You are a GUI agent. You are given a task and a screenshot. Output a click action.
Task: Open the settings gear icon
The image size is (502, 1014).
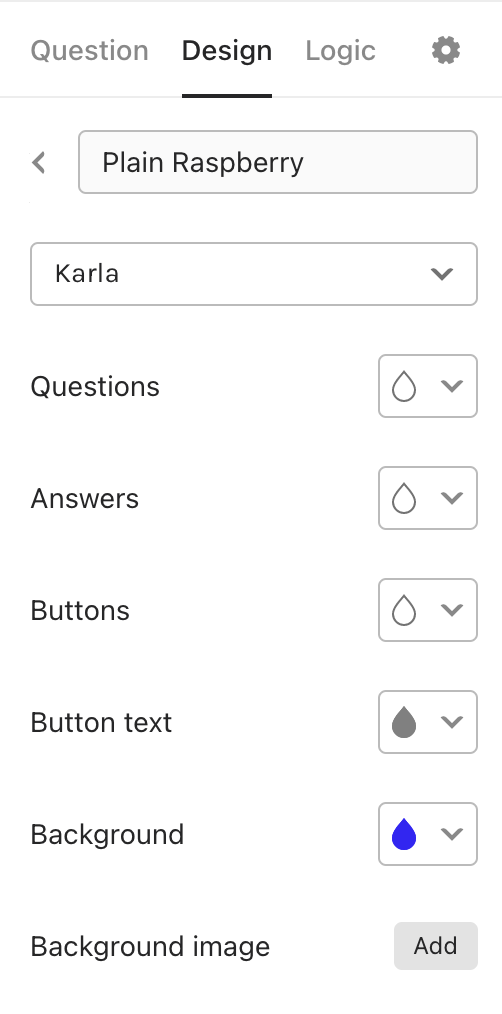click(446, 50)
